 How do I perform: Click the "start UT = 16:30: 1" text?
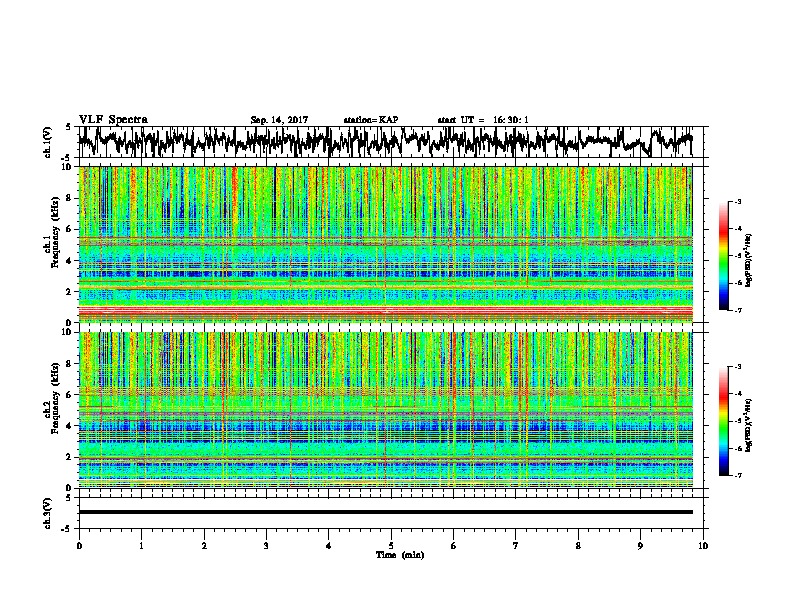click(x=483, y=120)
